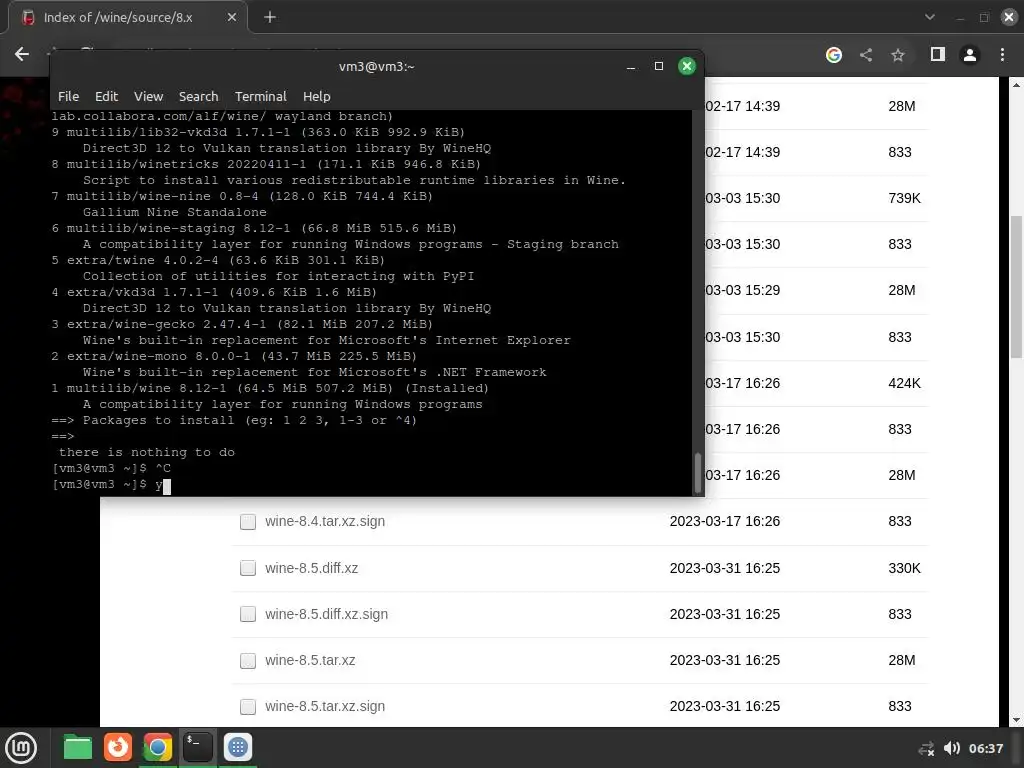The height and width of the screenshot is (768, 1024).
Task: Click the share page icon
Action: click(866, 55)
